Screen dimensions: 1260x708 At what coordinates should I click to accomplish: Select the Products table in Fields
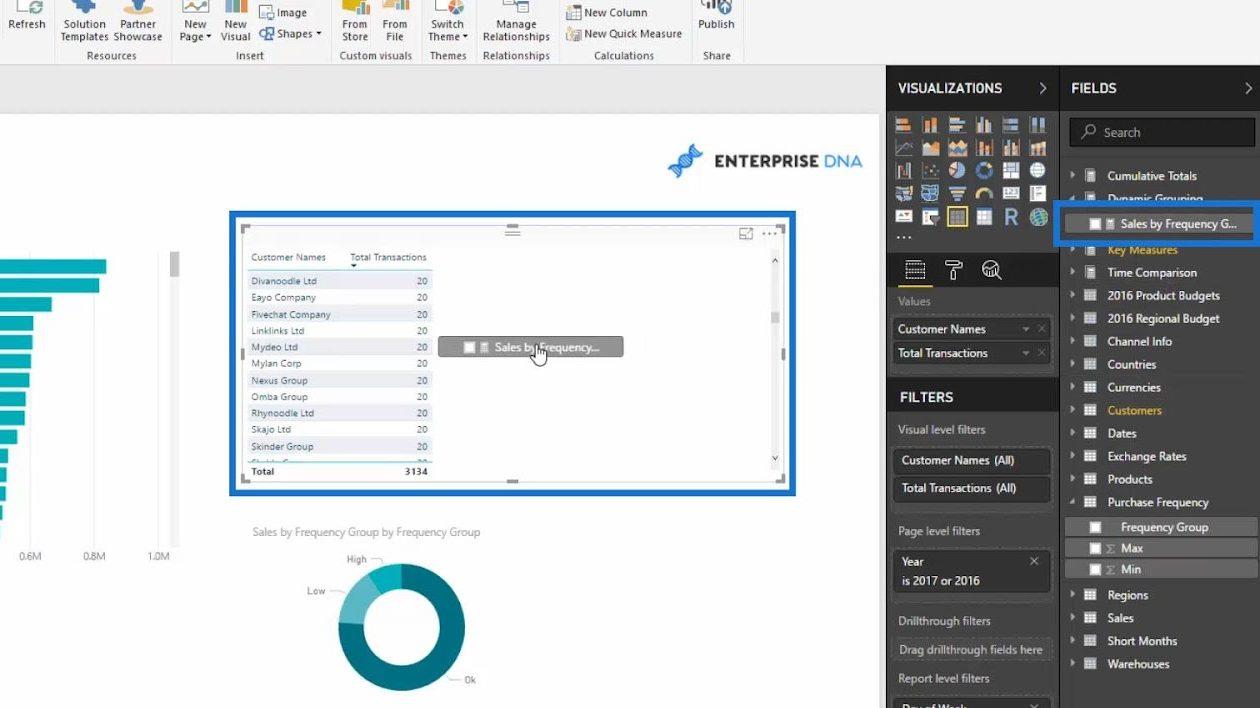[1130, 480]
